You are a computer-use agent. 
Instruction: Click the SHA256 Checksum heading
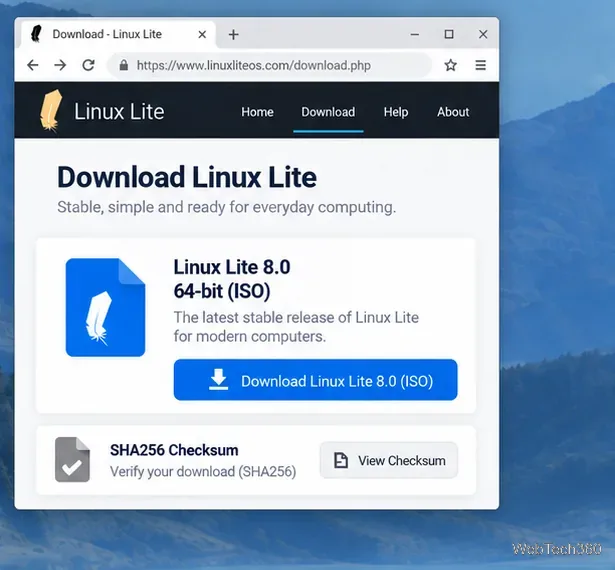[174, 450]
